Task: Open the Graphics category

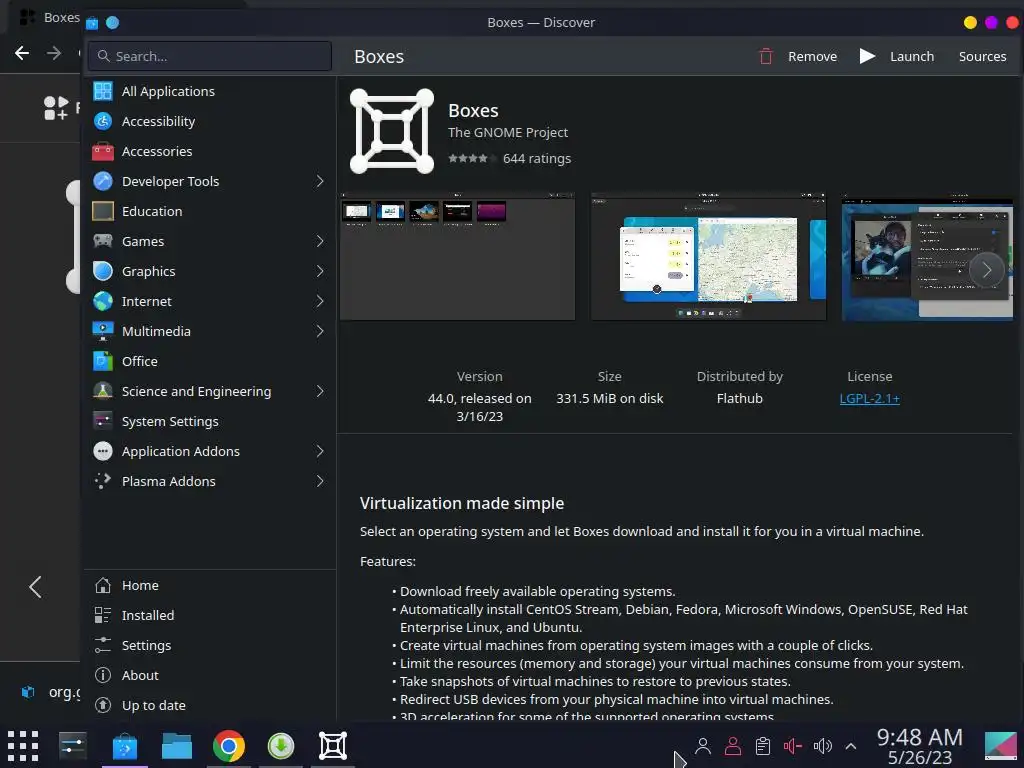Action: pos(209,272)
